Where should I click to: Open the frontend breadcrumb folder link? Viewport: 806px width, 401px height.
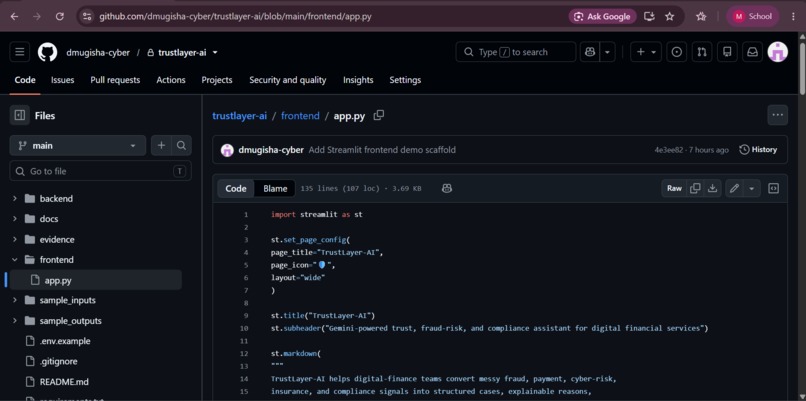[x=300, y=116]
